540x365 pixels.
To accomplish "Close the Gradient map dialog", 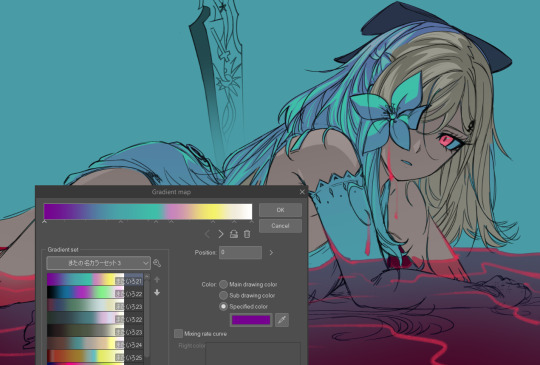I will click(x=302, y=192).
